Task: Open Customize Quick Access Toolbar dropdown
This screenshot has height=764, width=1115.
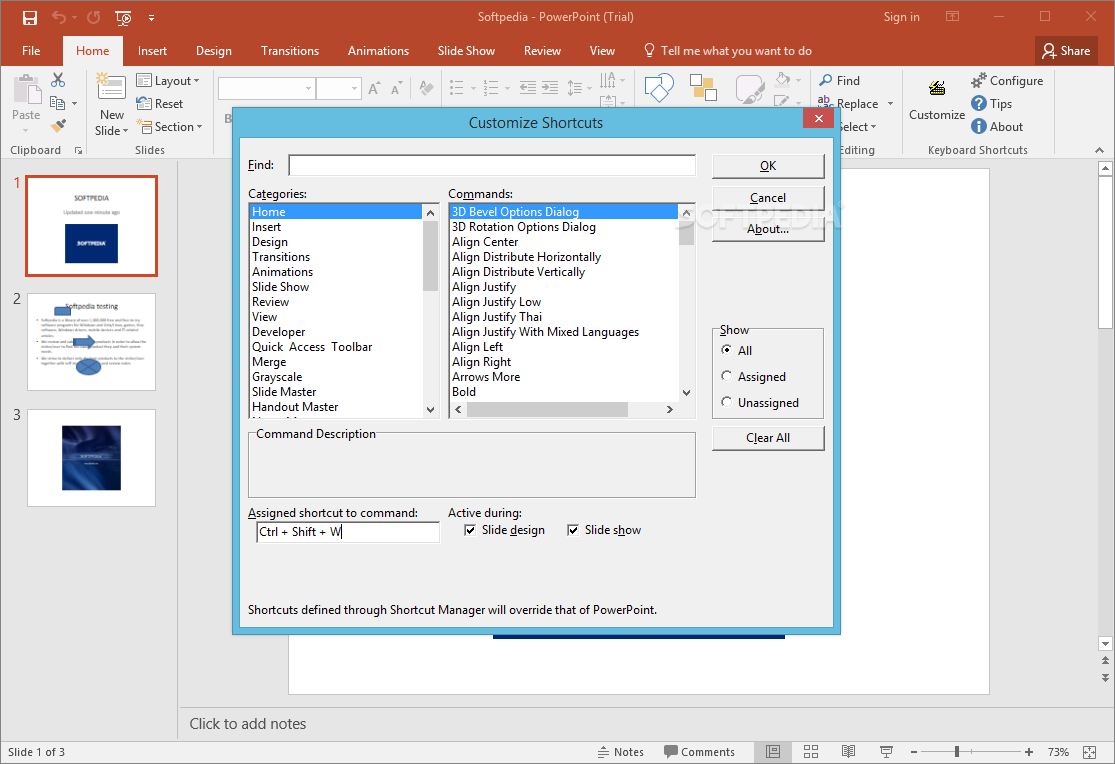Action: tap(151, 17)
